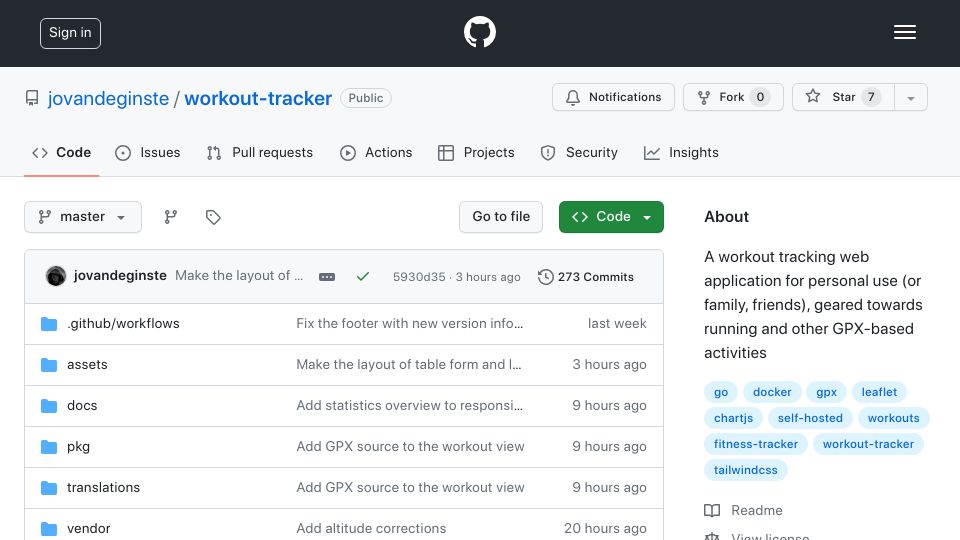This screenshot has height=540, width=960.
Task: Select the workouts topic tag
Action: tap(893, 418)
